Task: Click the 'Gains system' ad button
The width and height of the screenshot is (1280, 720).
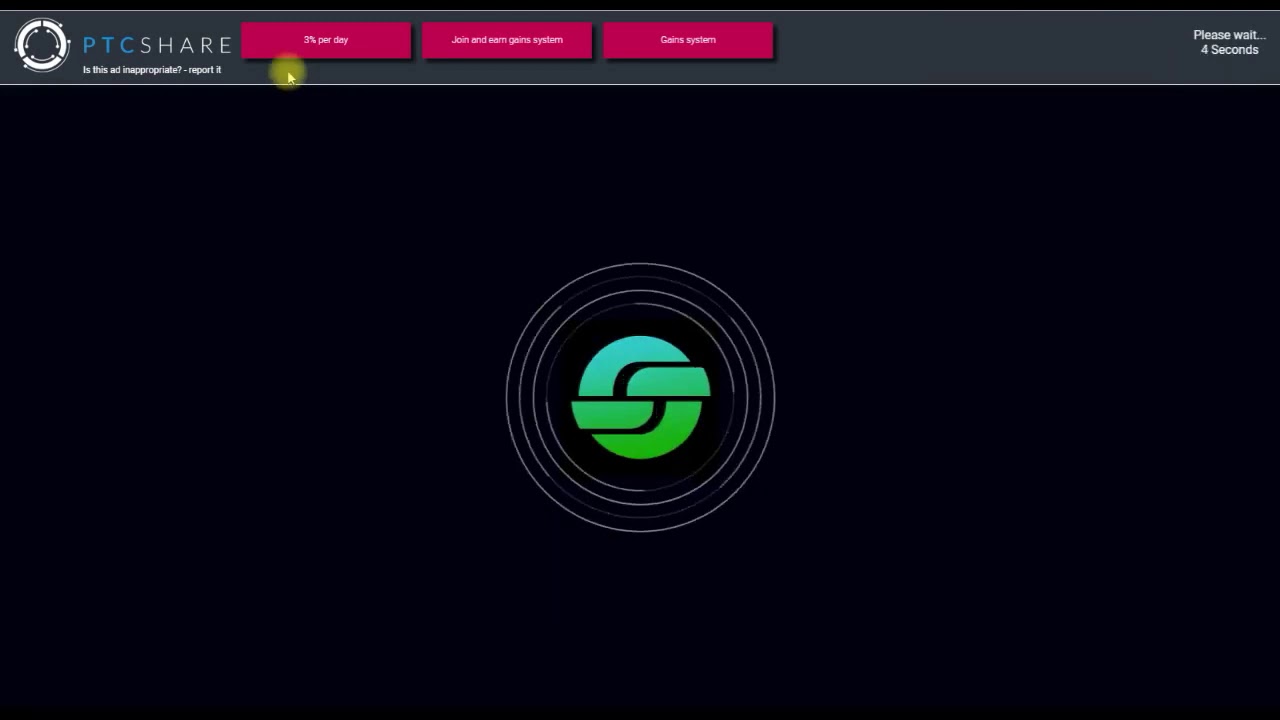Action: click(688, 40)
